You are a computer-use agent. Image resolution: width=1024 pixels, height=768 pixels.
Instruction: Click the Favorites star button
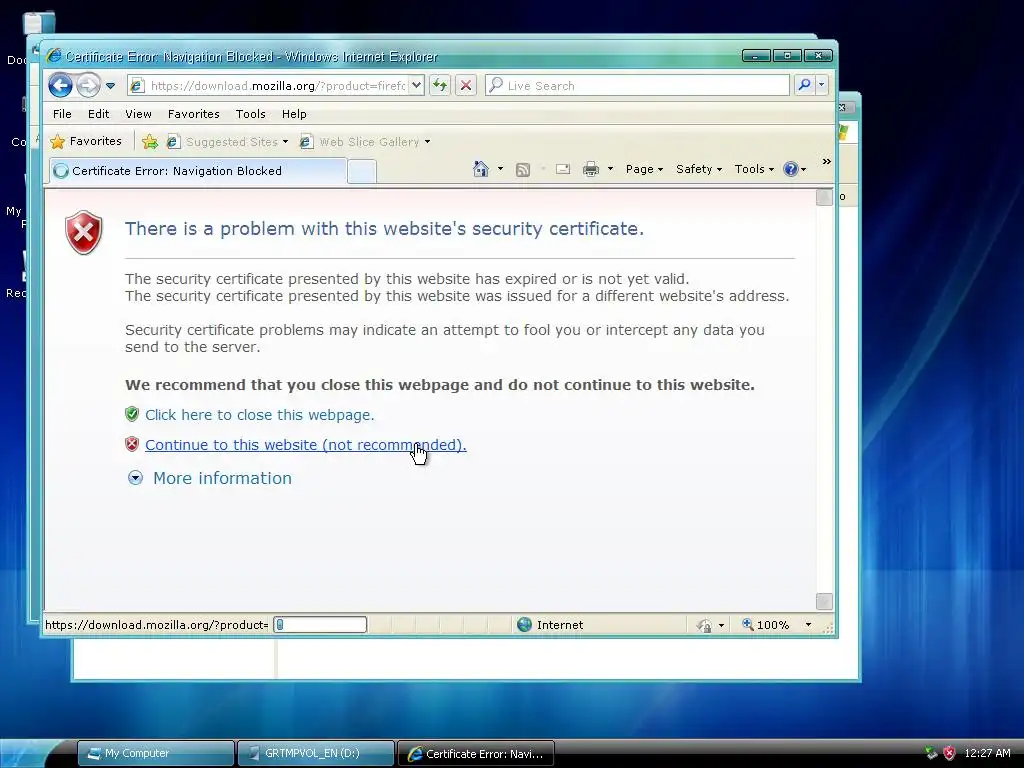pos(86,141)
